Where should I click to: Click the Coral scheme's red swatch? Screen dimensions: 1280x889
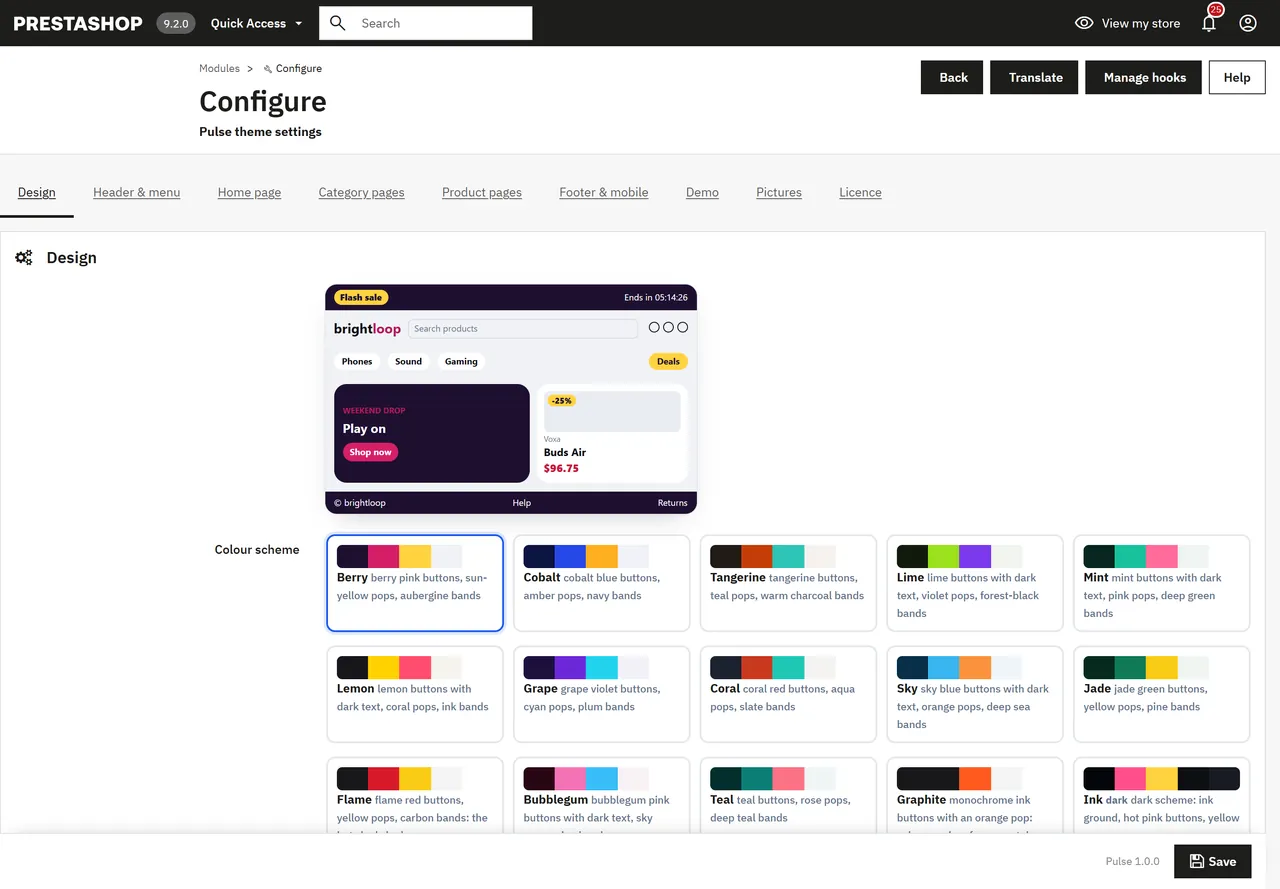click(x=757, y=668)
